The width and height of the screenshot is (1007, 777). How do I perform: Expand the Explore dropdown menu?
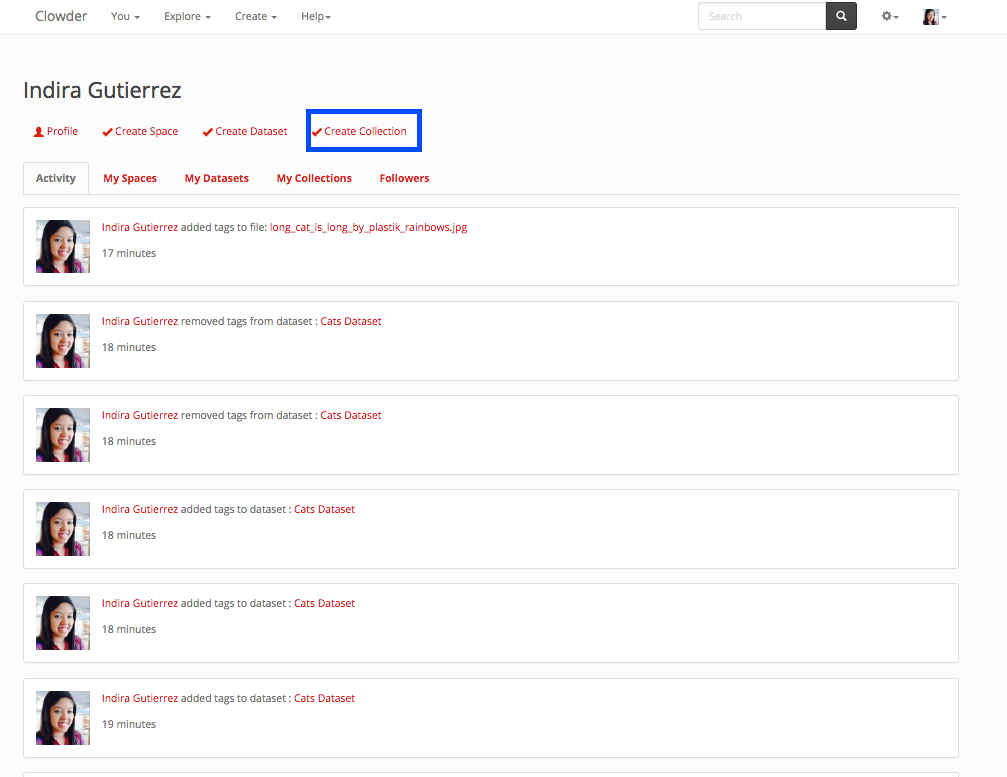(x=187, y=17)
